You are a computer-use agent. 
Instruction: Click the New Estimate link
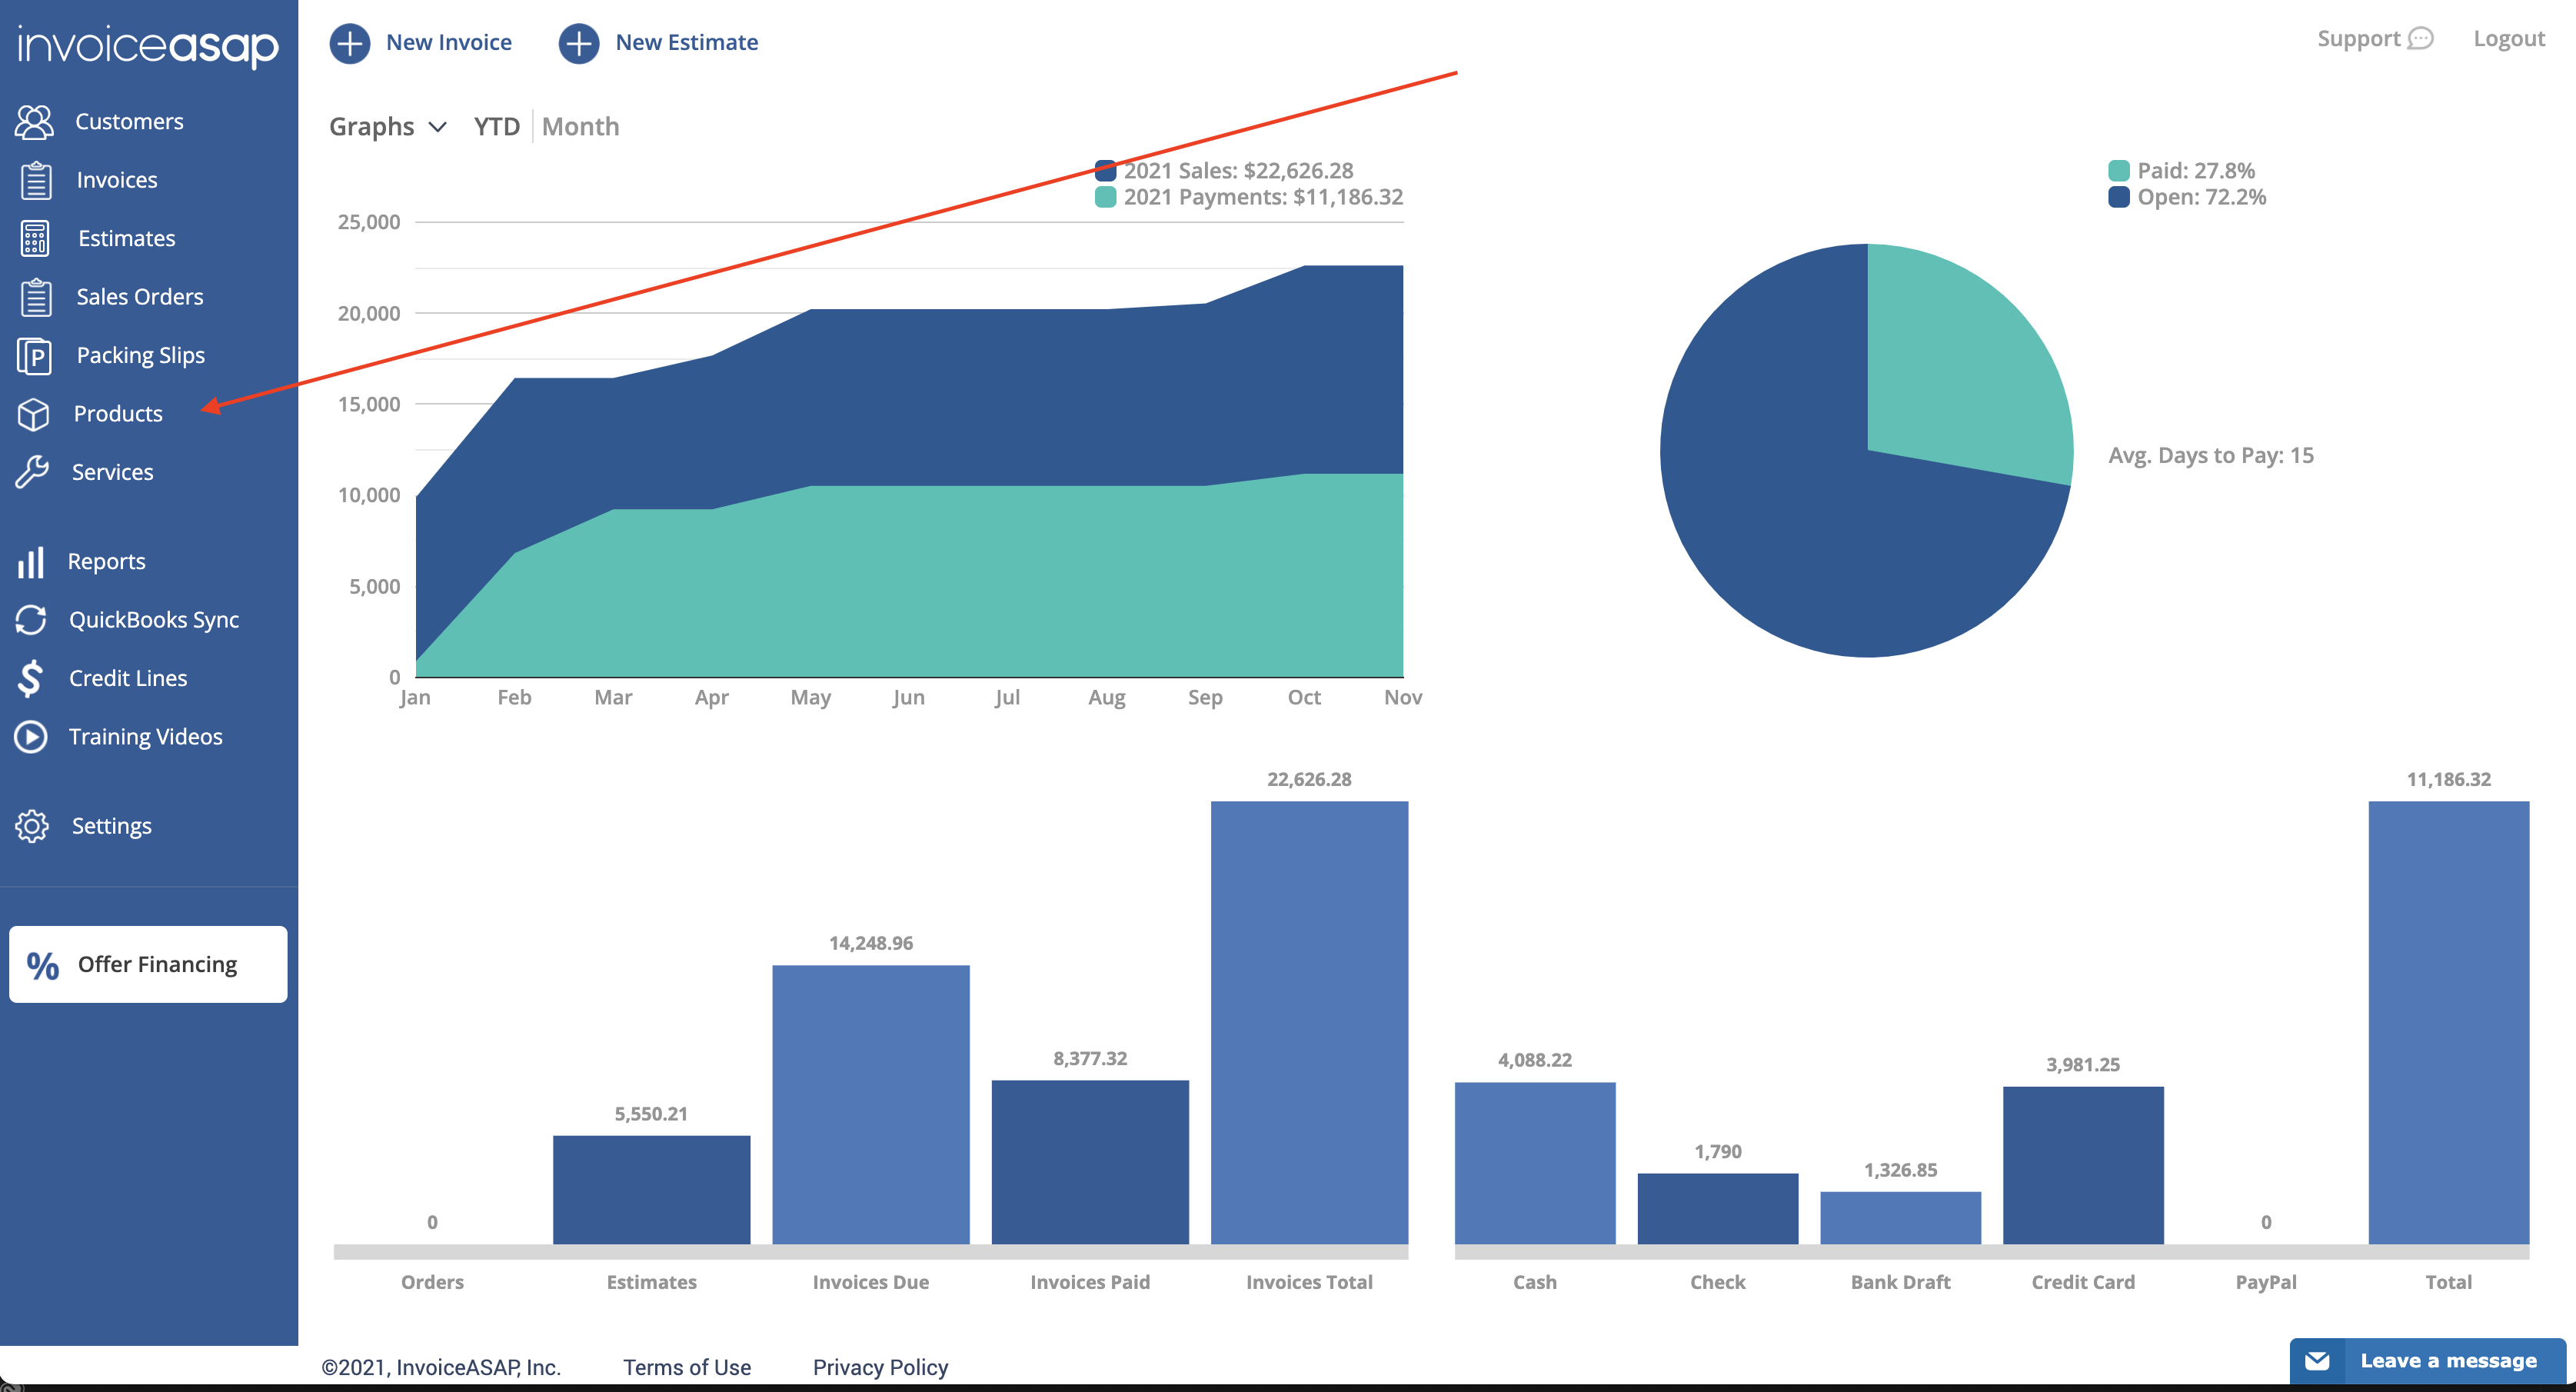686,42
